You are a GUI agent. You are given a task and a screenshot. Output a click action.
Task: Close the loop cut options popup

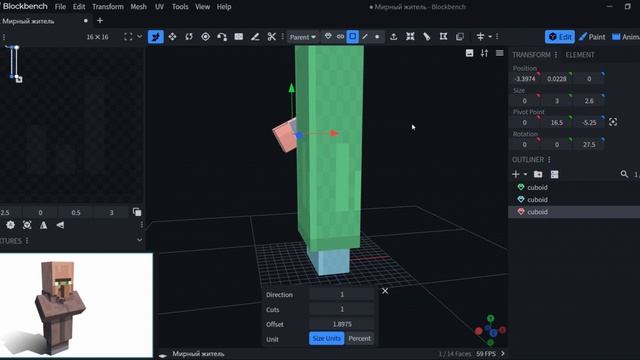coord(385,291)
